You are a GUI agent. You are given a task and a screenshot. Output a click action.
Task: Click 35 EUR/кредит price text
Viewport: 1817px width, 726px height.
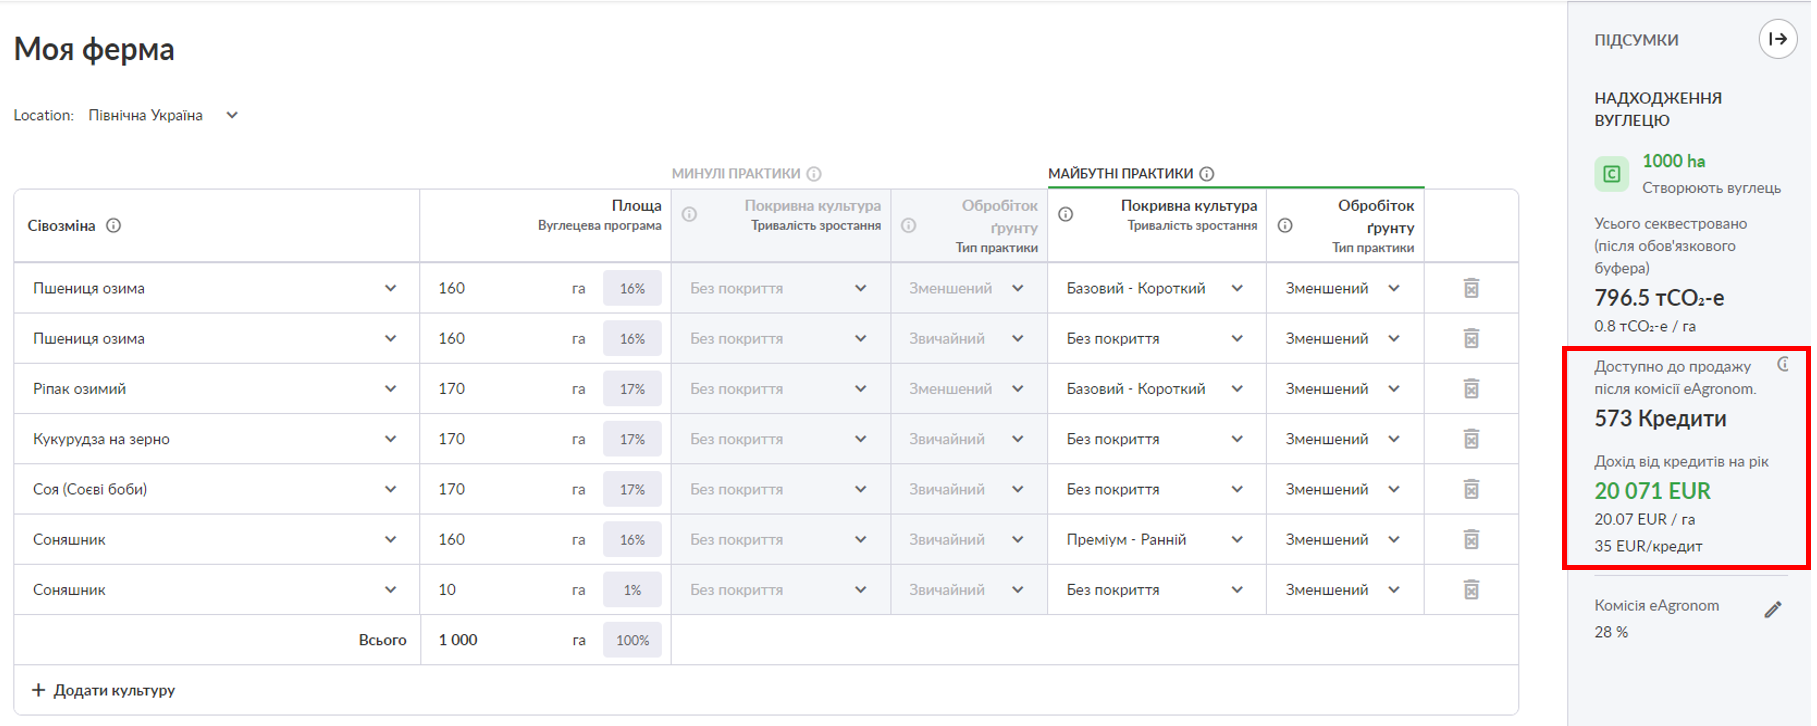pos(1648,546)
